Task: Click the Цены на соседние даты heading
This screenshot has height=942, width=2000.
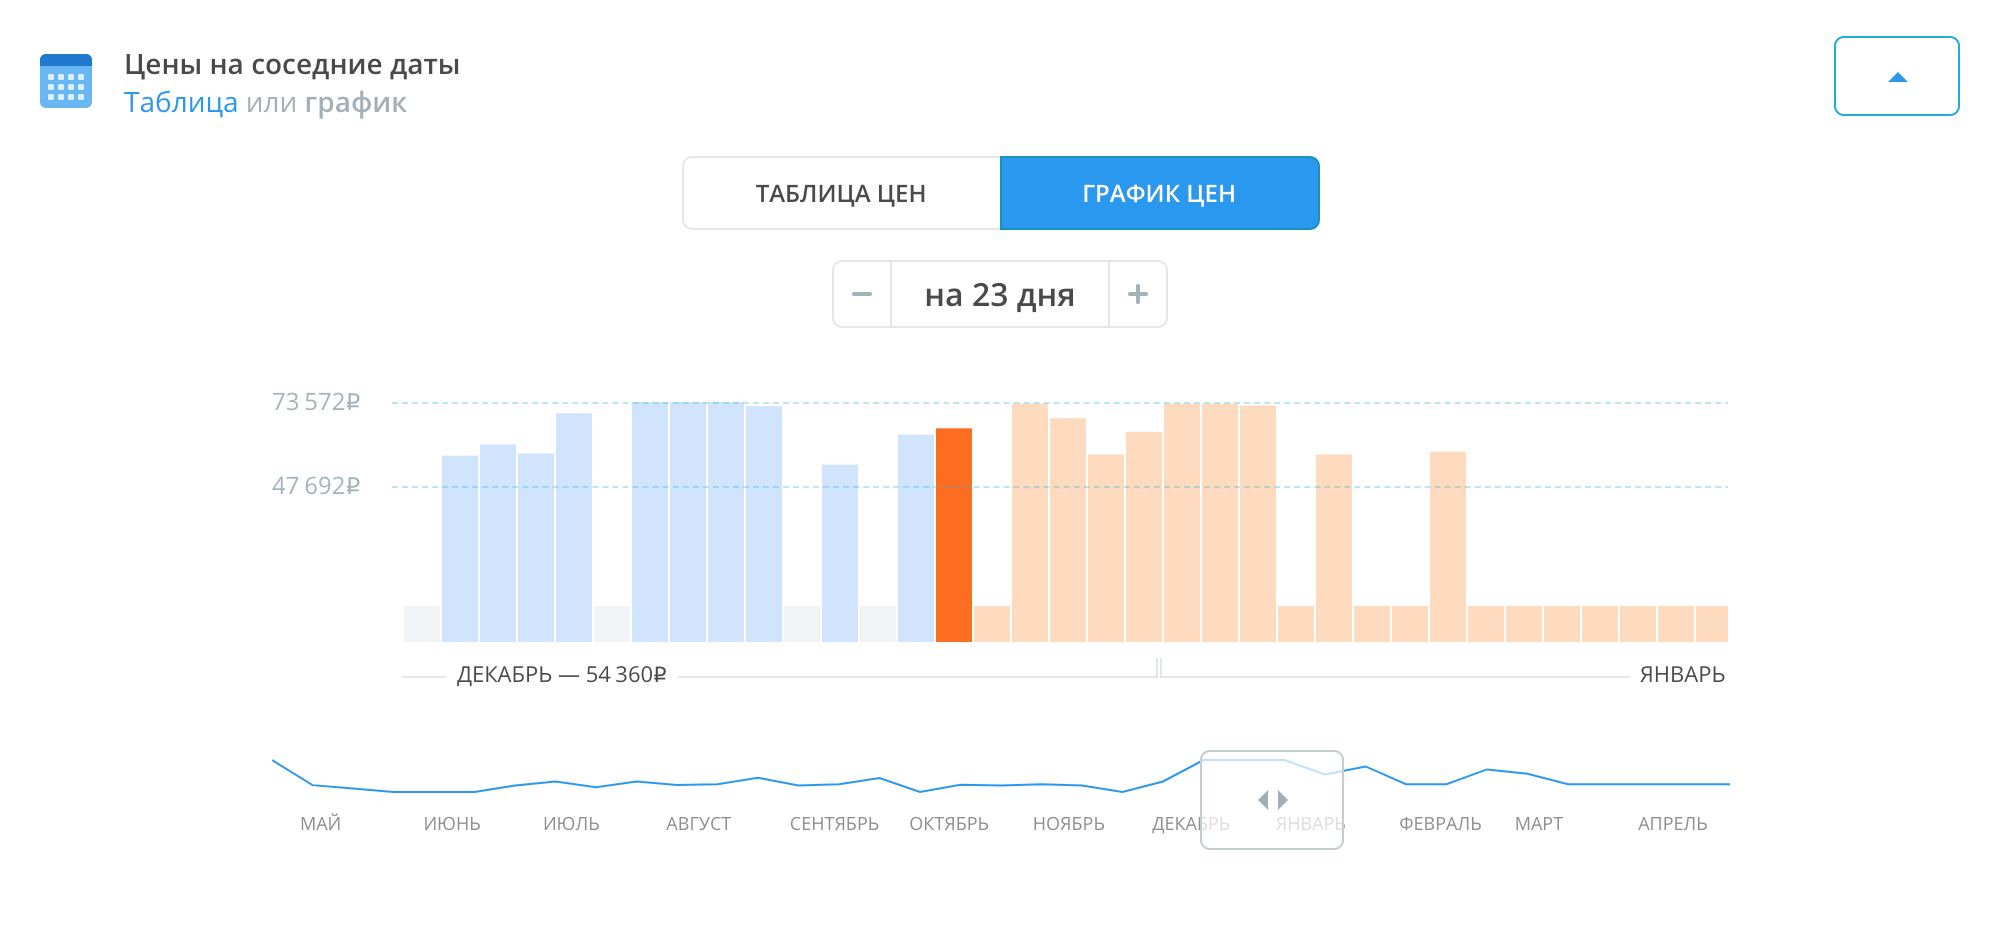Action: pos(292,65)
